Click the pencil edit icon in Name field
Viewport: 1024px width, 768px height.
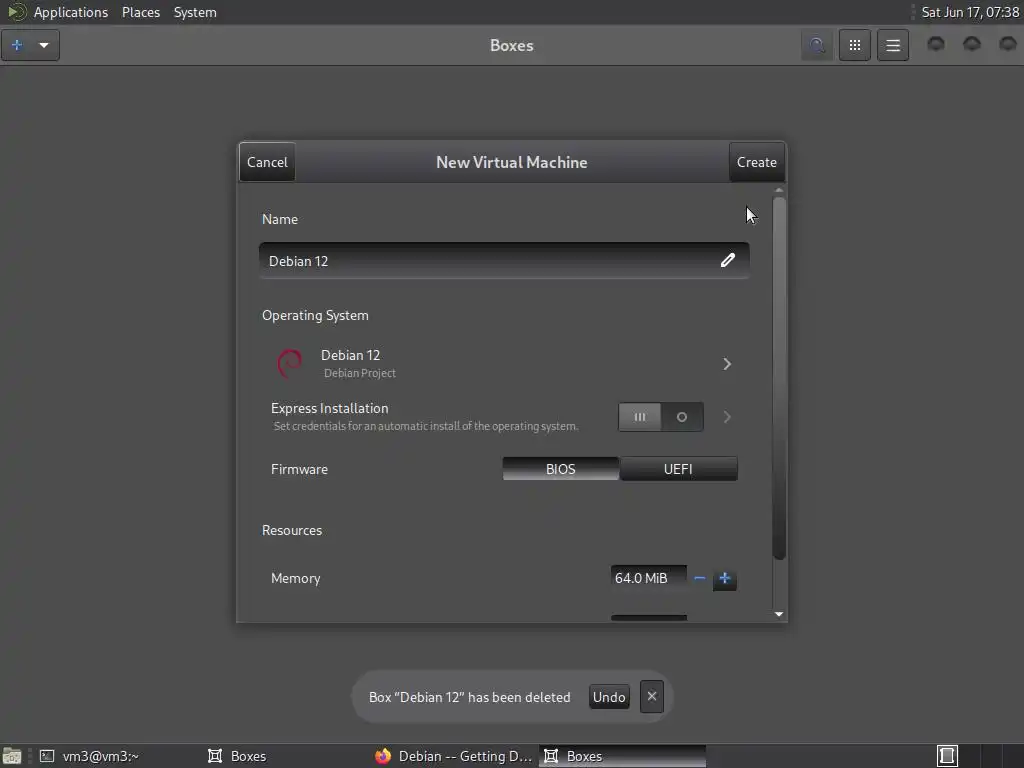728,261
